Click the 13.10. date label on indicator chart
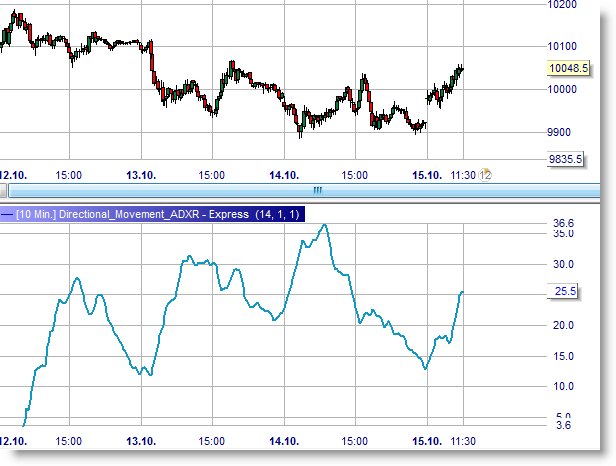The image size is (616, 466). point(141,441)
